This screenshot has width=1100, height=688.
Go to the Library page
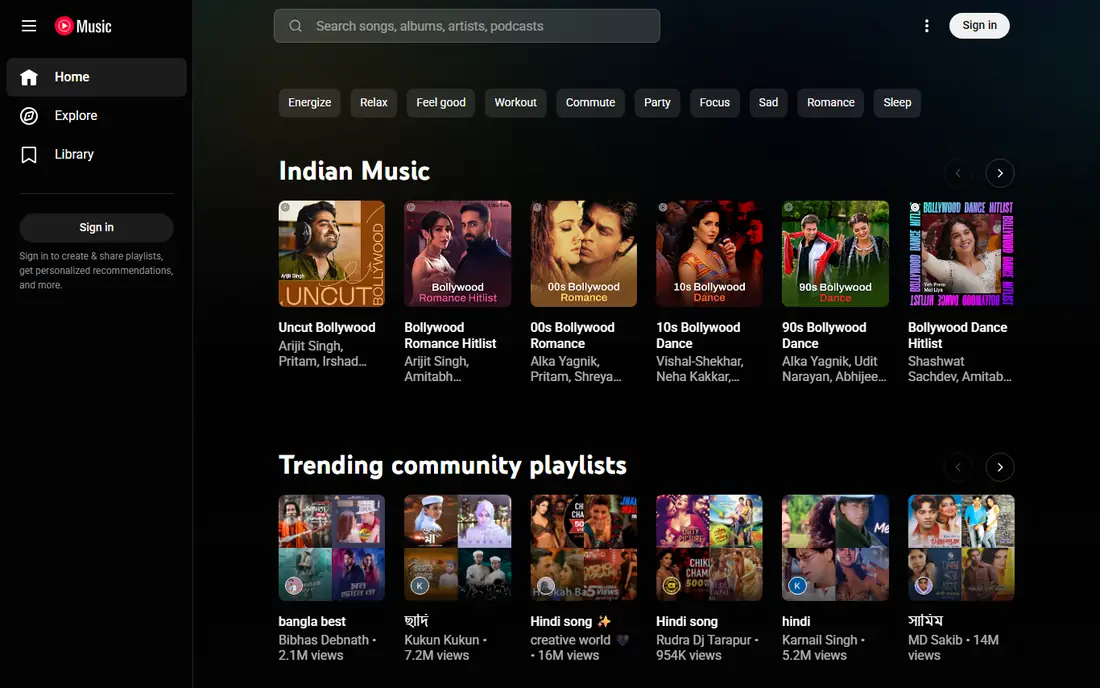click(x=96, y=154)
